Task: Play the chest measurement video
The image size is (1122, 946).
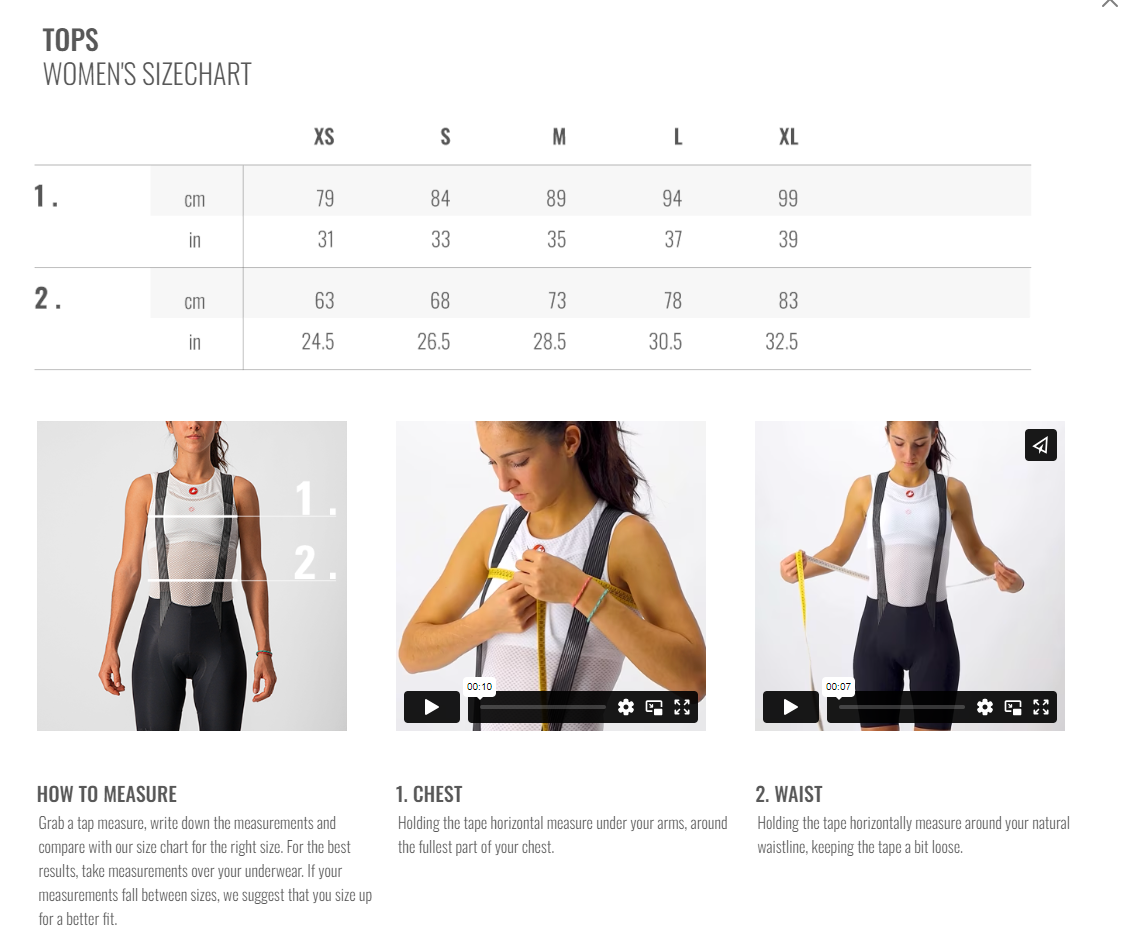Action: (431, 707)
